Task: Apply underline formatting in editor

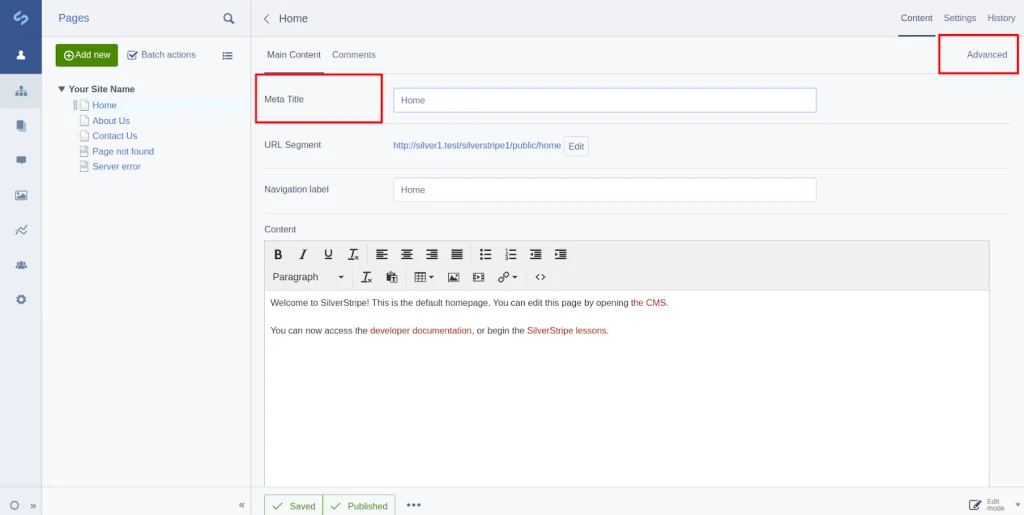Action: coord(328,254)
